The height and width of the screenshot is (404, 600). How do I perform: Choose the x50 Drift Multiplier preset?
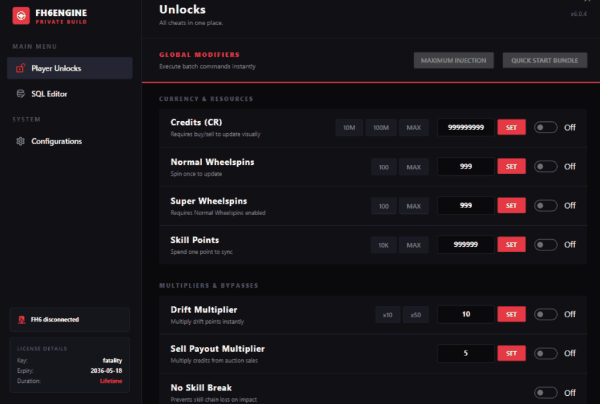(x=416, y=315)
